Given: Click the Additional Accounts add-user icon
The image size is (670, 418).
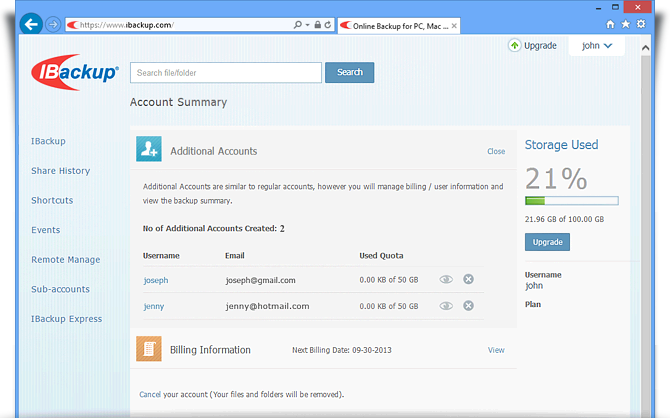Looking at the screenshot, I should 149,149.
